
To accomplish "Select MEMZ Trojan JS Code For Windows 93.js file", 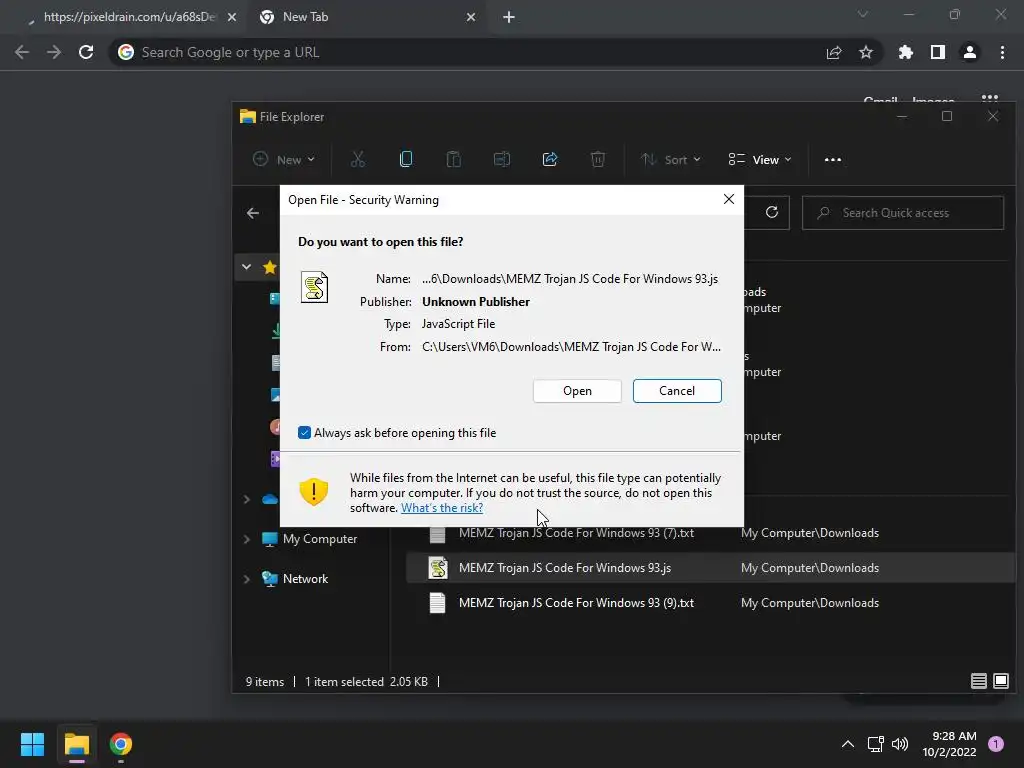I will 711,568.
